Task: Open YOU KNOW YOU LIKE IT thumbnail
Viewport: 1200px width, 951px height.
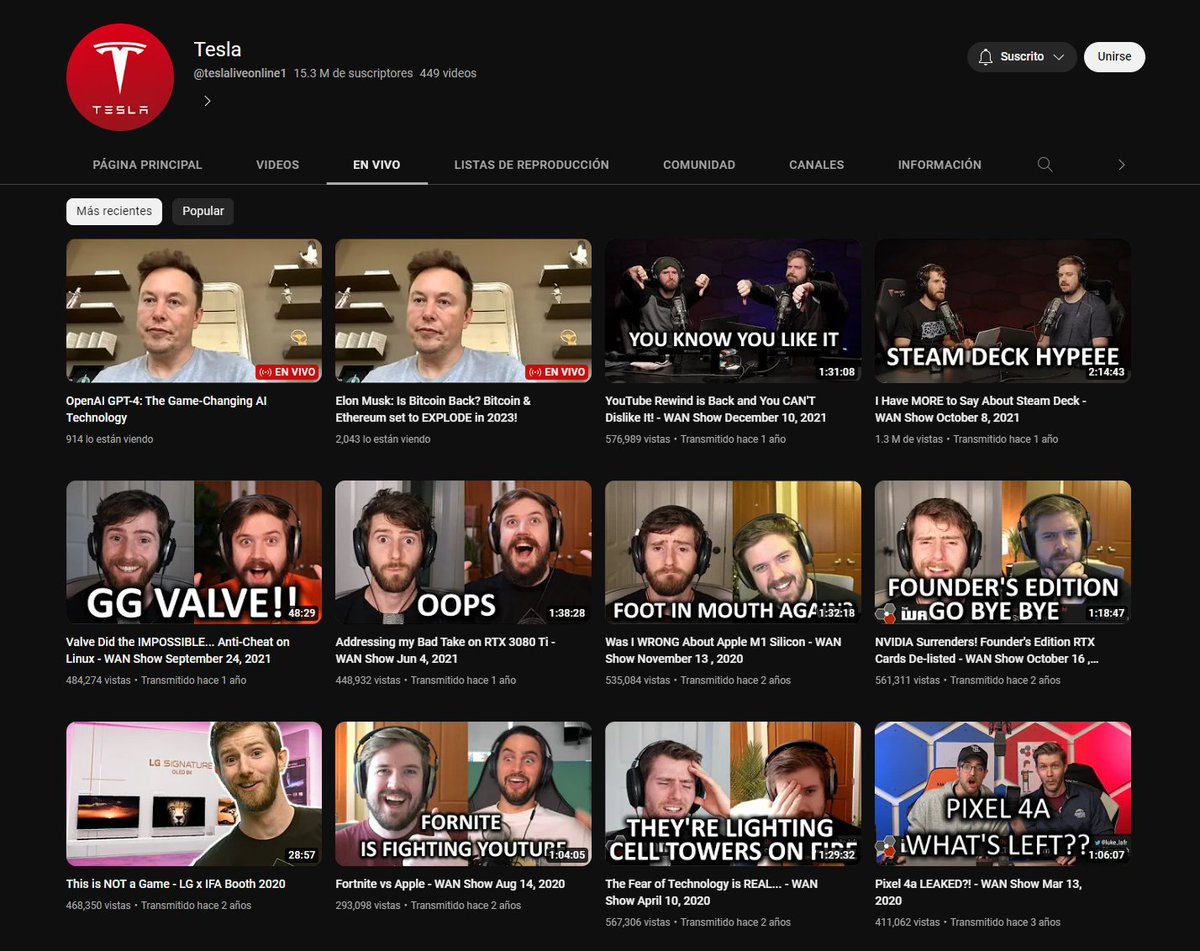Action: [x=733, y=311]
